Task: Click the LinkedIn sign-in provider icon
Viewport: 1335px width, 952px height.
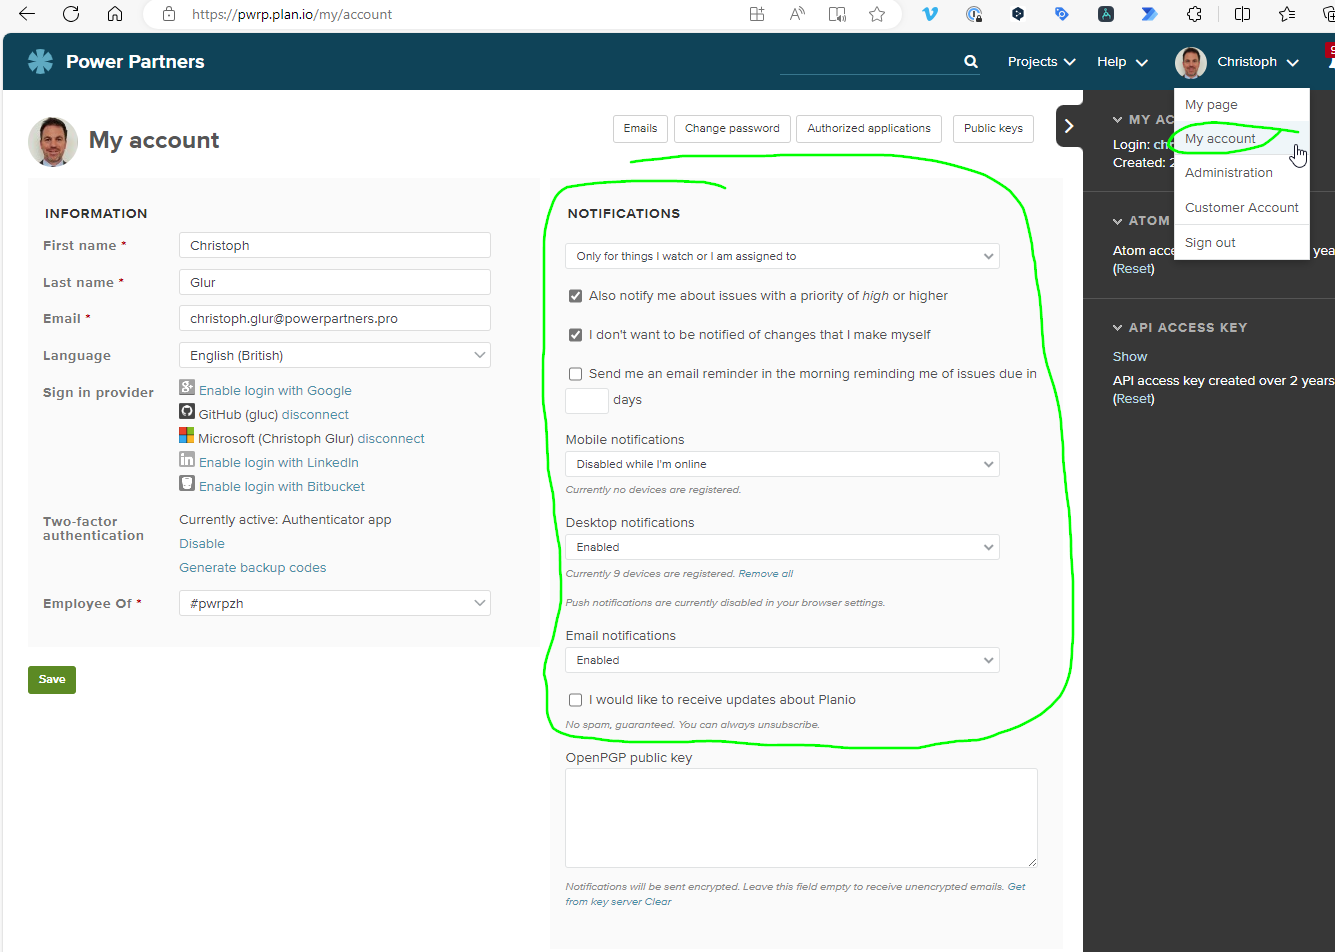Action: (187, 459)
